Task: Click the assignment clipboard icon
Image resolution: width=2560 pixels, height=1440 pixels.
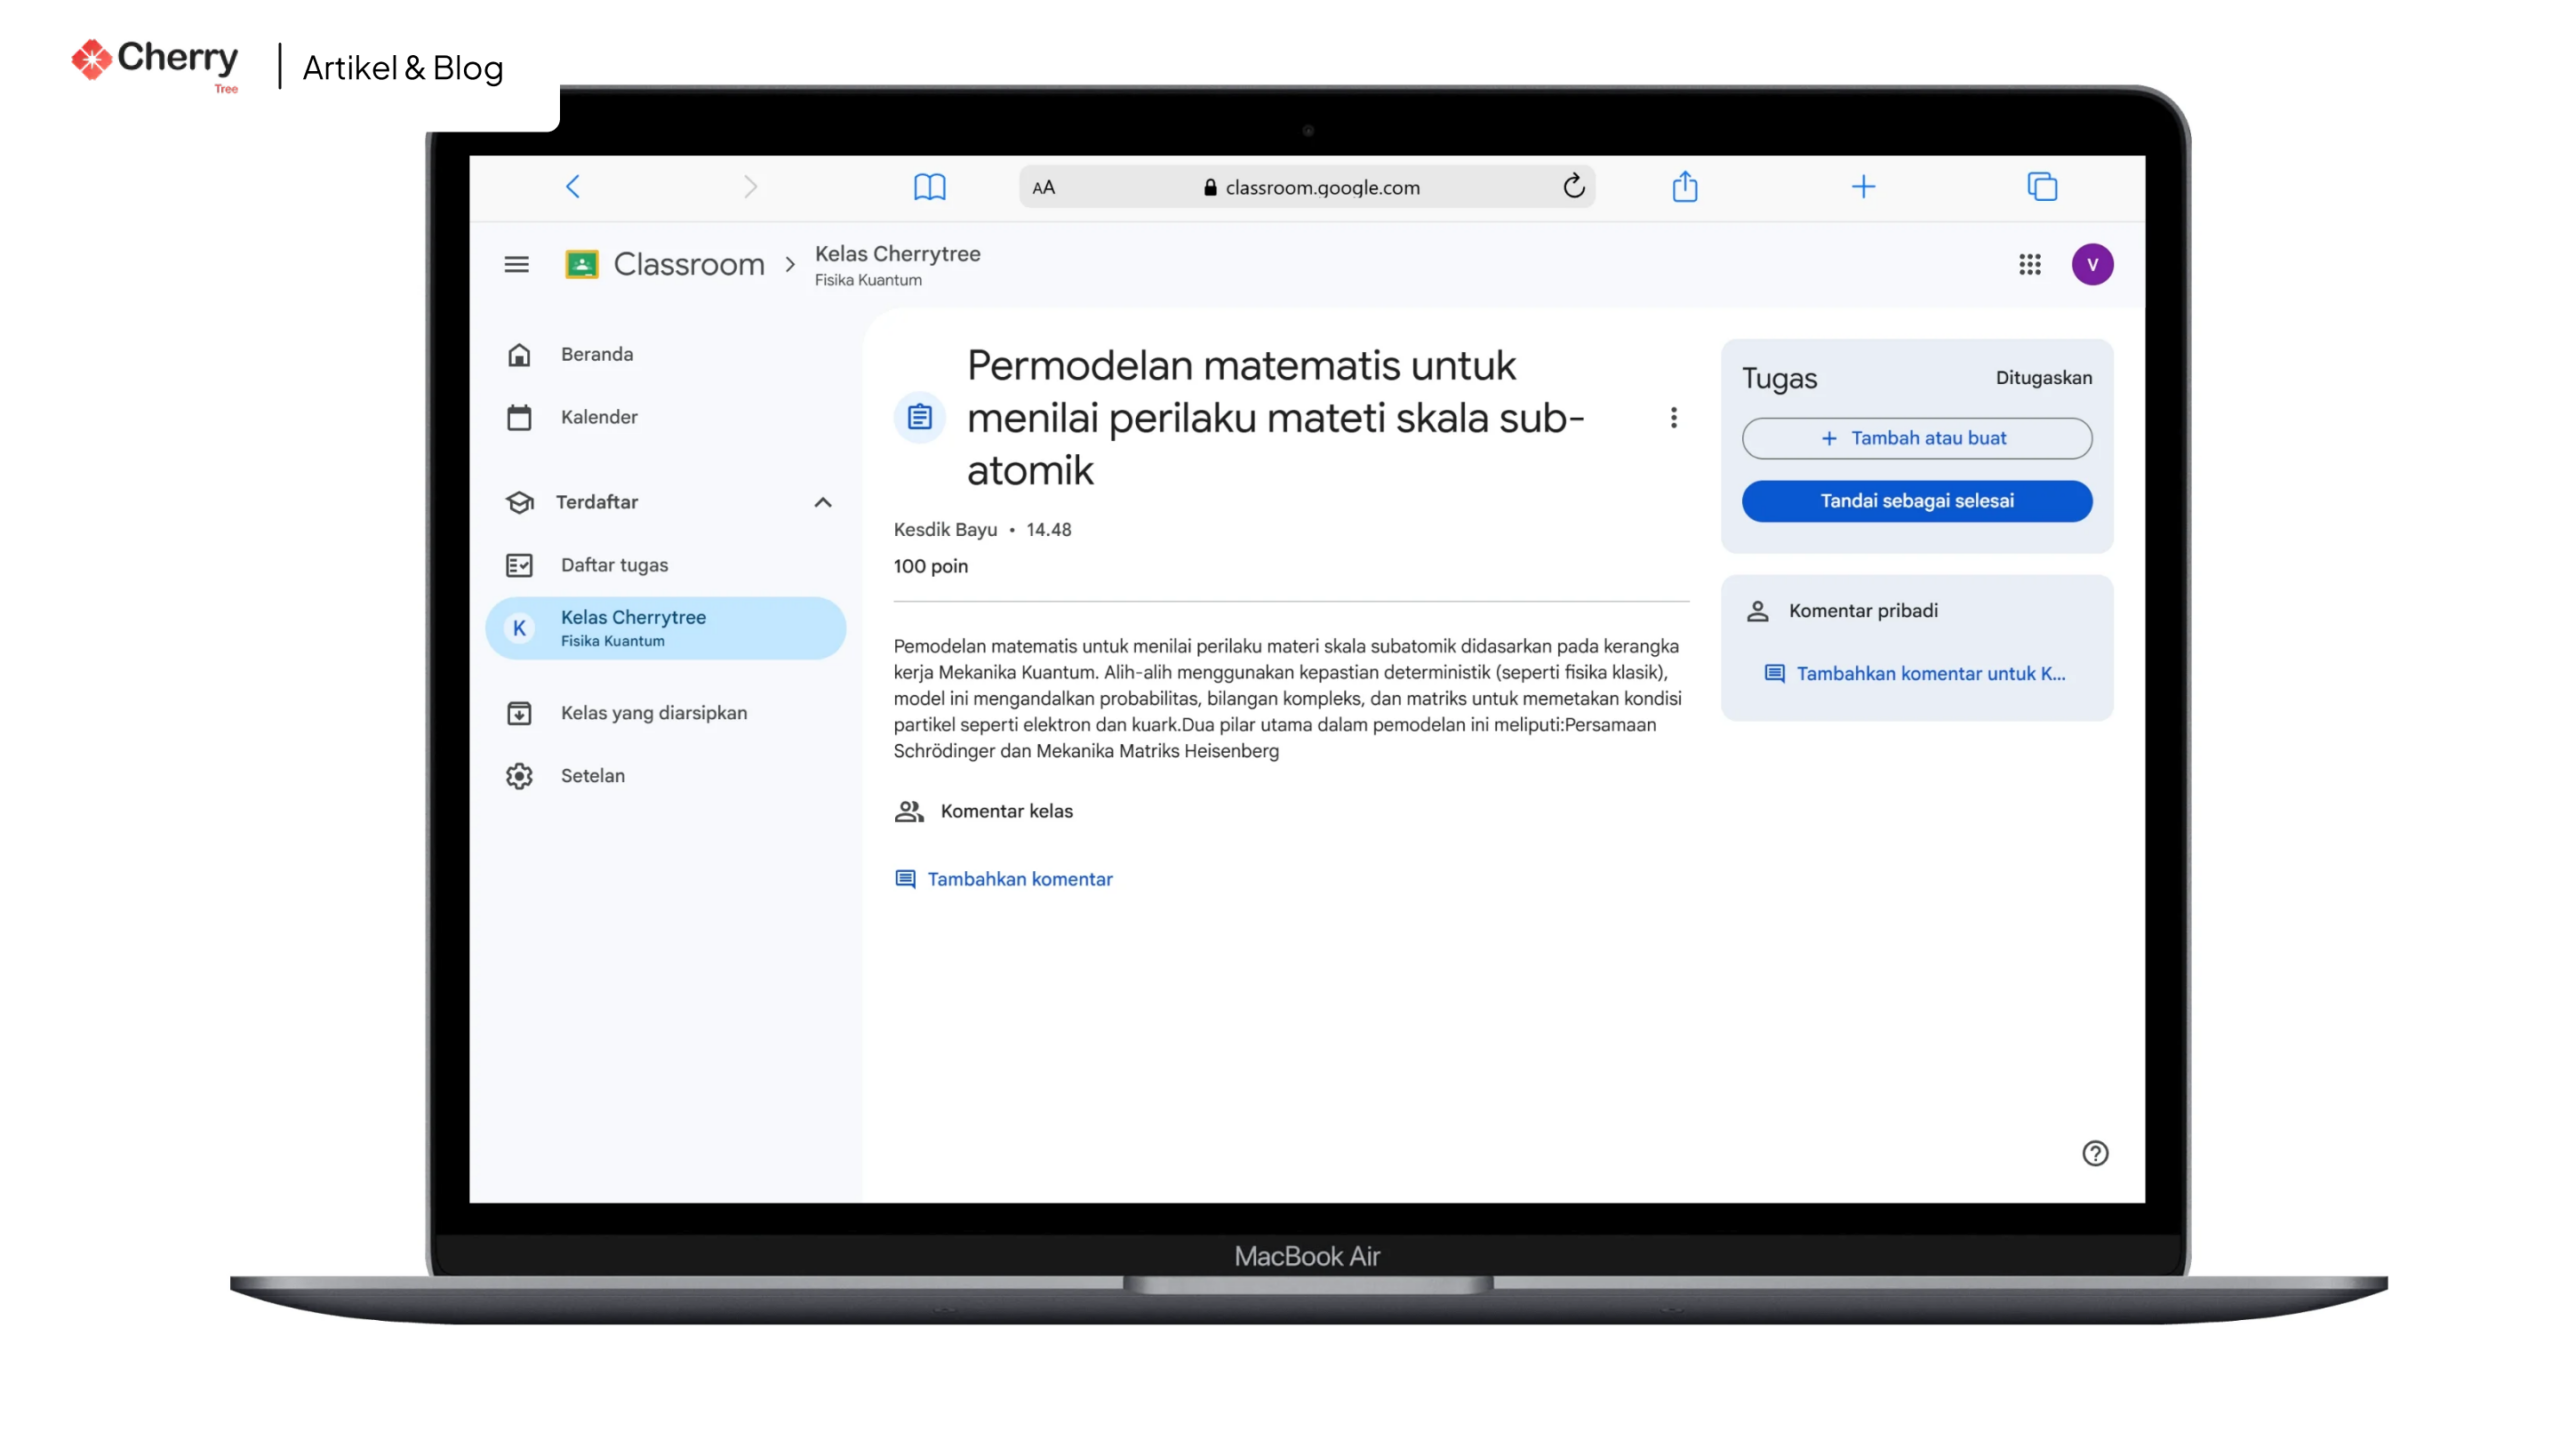Action: click(919, 417)
